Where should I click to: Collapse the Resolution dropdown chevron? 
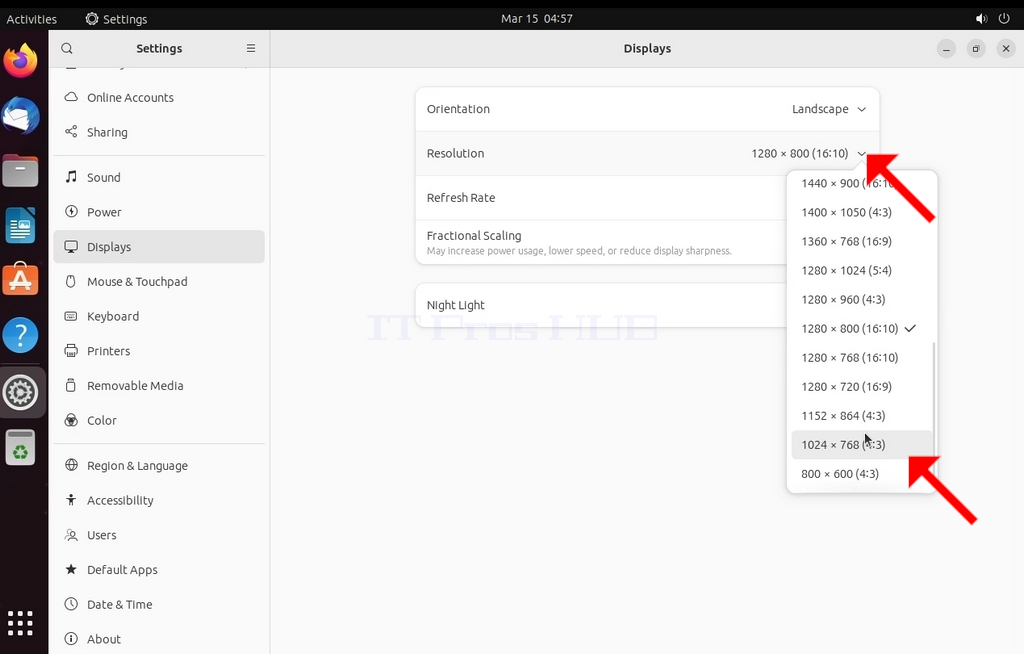[x=861, y=154]
